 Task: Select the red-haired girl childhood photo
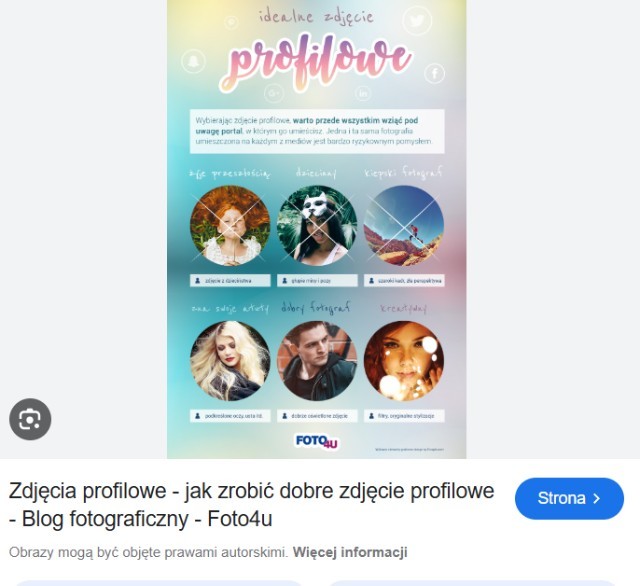230,225
